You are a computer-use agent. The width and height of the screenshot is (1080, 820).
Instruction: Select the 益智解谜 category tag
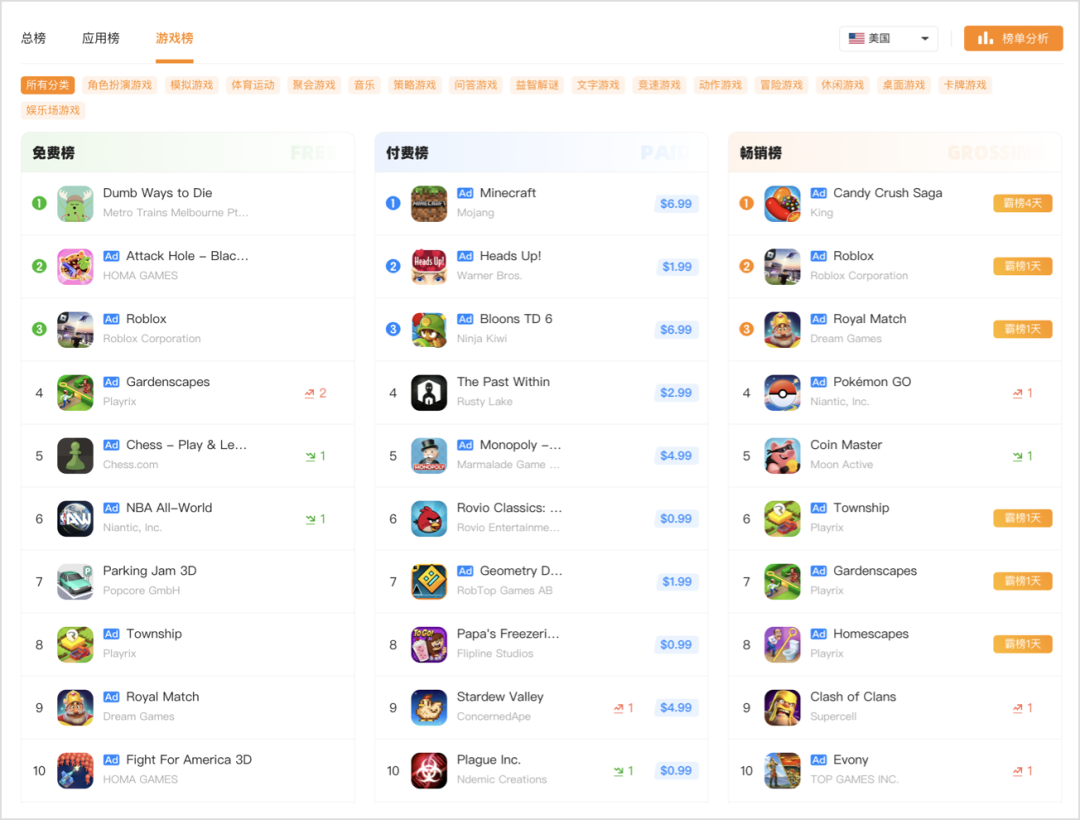(537, 85)
